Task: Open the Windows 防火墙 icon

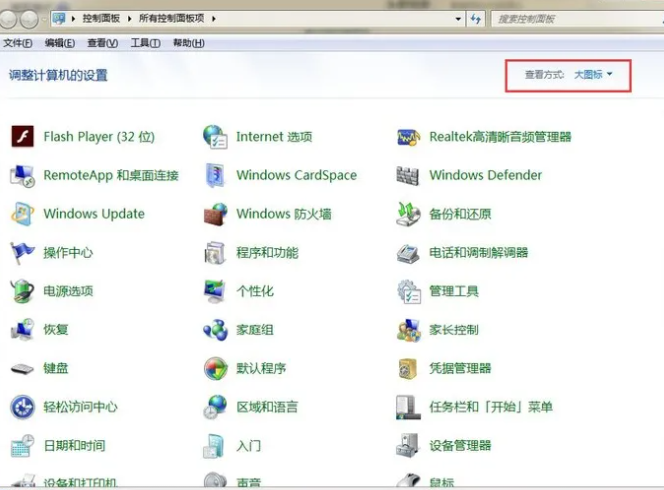Action: pos(215,214)
